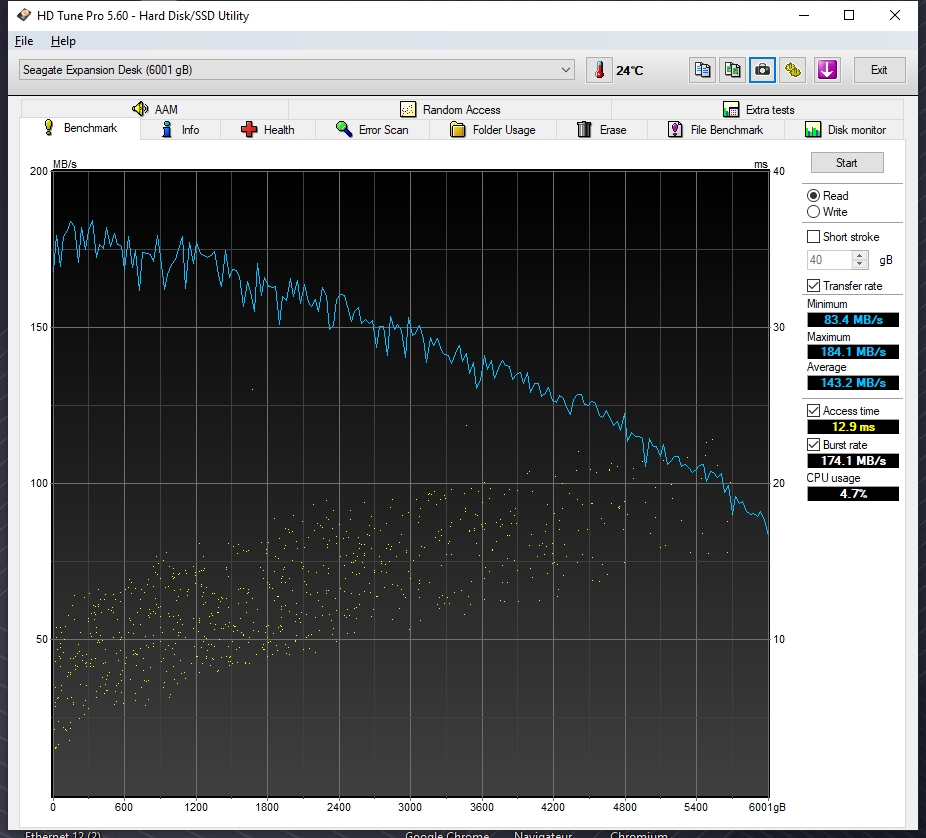
Task: Open the File menu
Action: [x=24, y=41]
